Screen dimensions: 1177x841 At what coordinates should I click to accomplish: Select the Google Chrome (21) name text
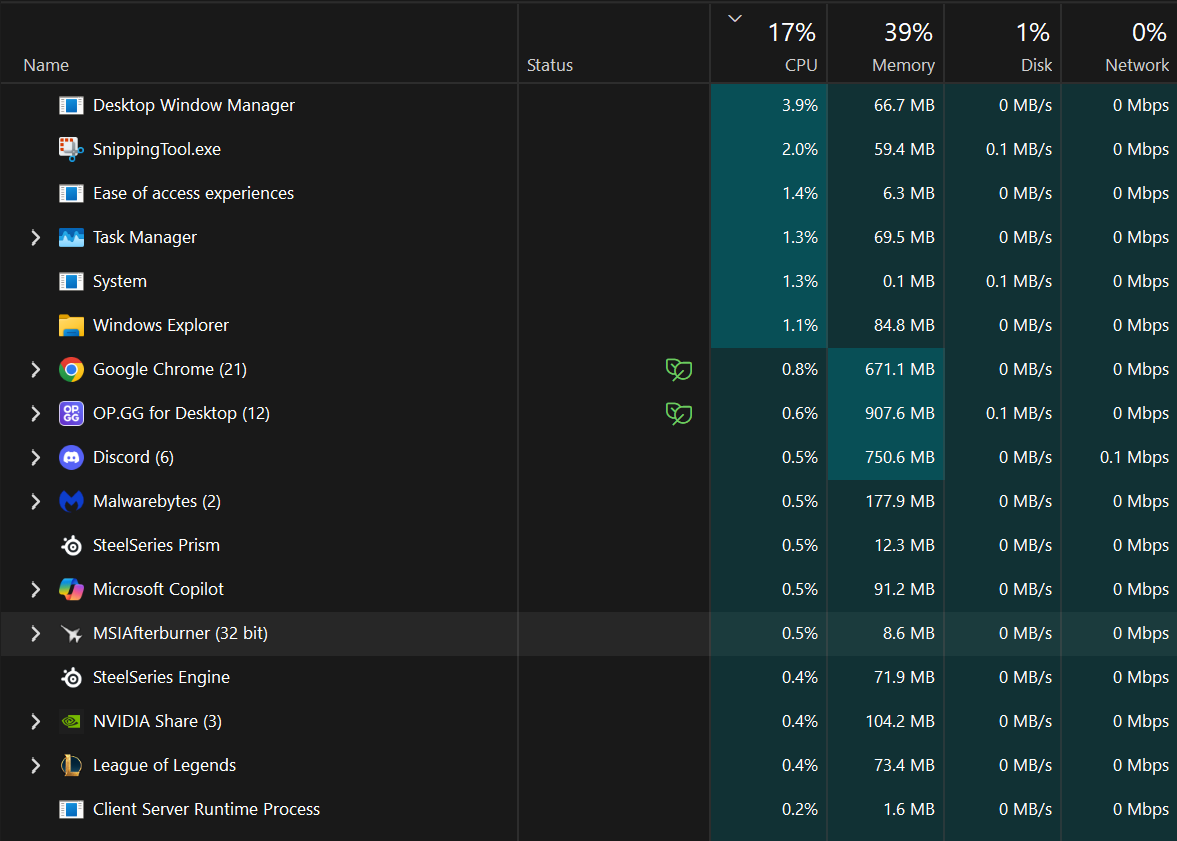coord(170,369)
